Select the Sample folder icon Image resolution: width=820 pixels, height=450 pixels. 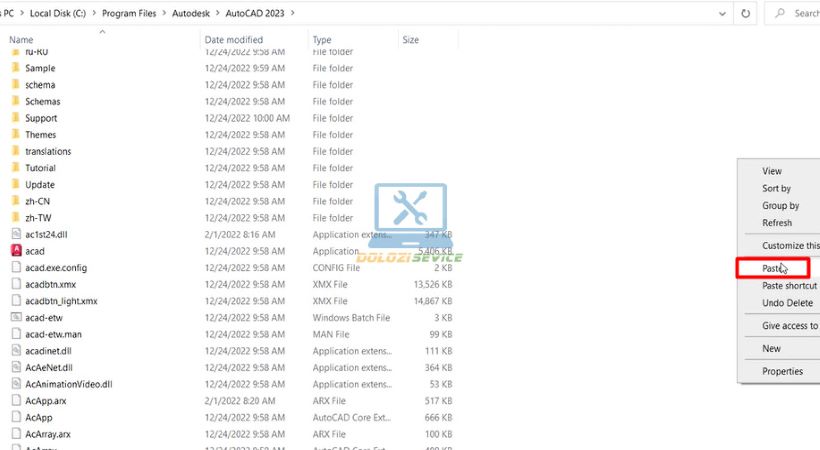16,68
